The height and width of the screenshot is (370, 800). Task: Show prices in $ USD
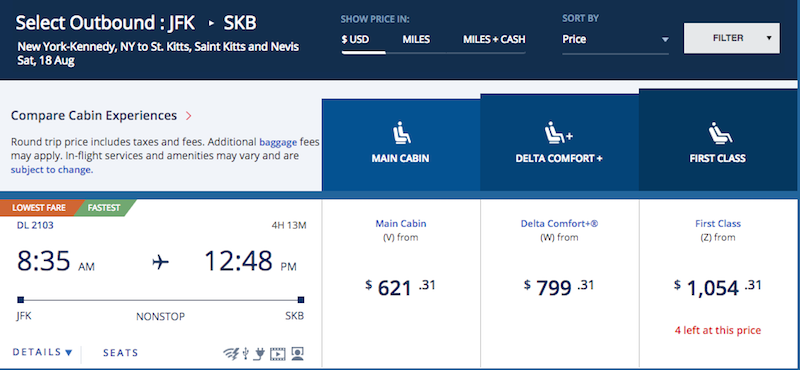[x=356, y=39]
